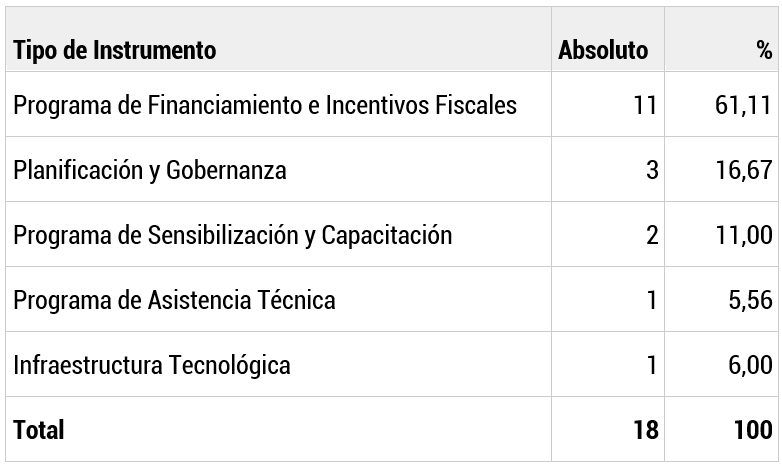782x465 pixels.
Task: Click the 6,00 percentage cell
Action: (x=749, y=365)
